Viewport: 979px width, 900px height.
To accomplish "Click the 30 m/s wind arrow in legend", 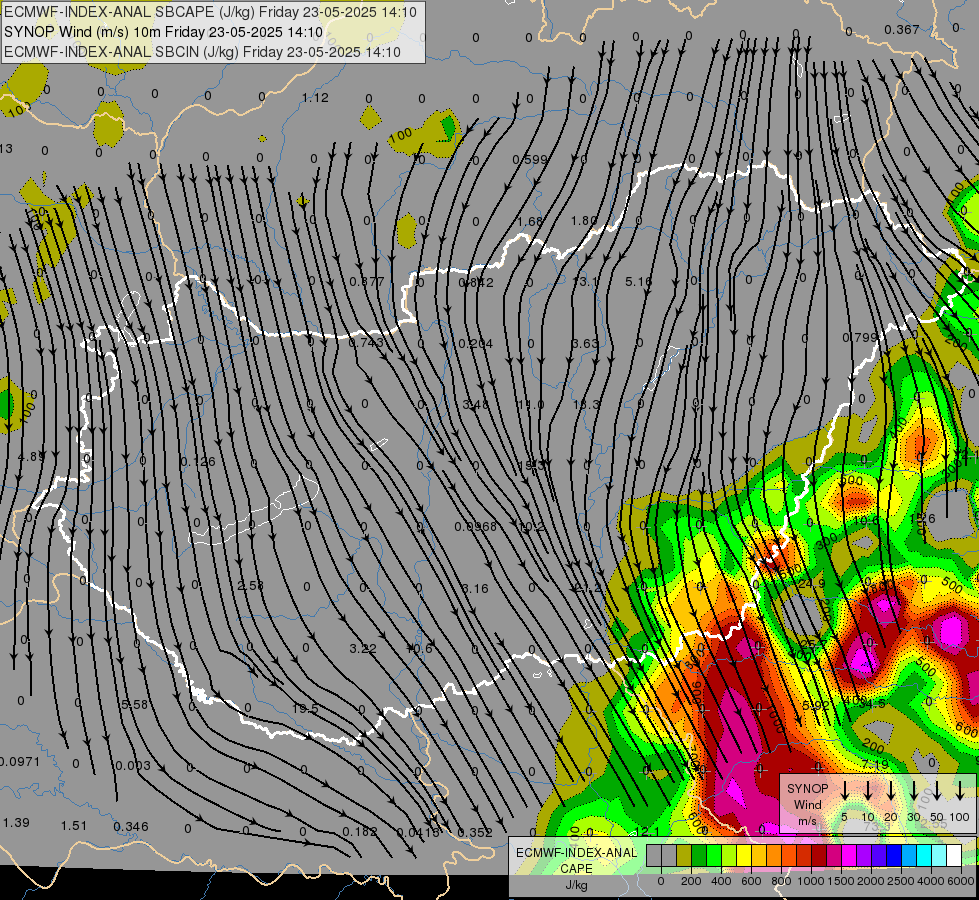I will pyautogui.click(x=913, y=791).
